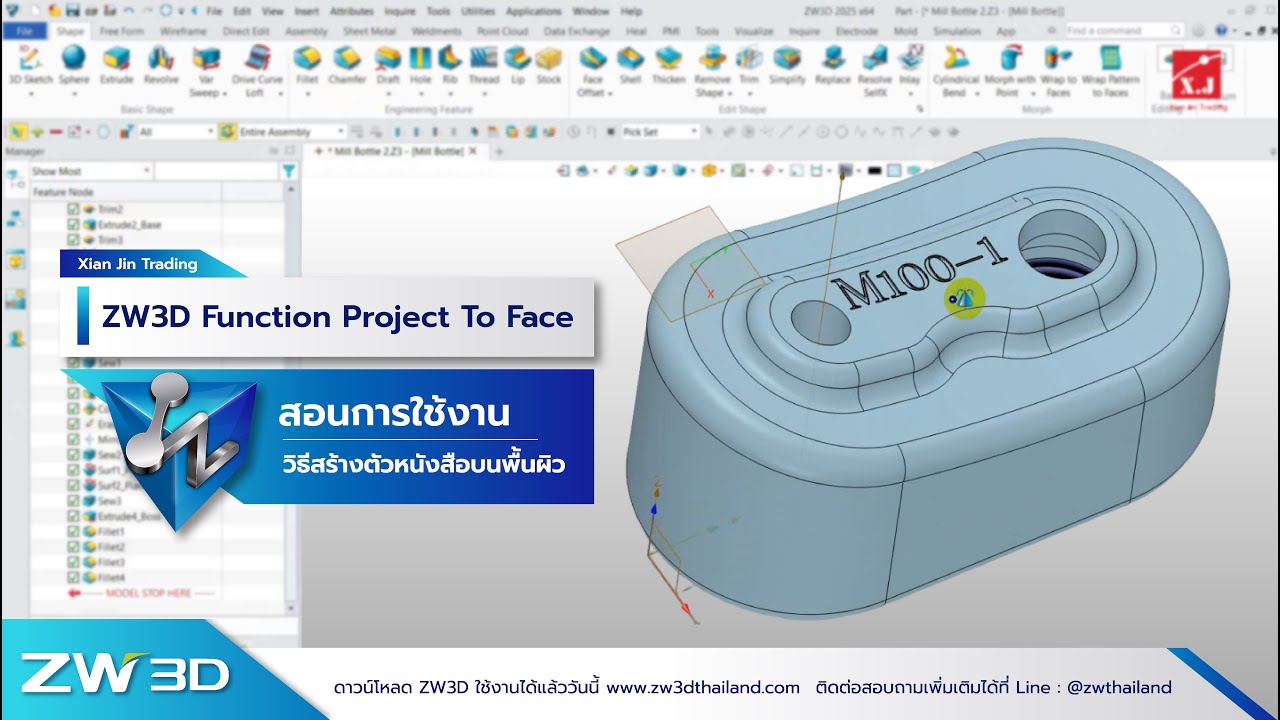
Task: Select the Wrap Pattern to Faces tool
Action: click(x=1110, y=71)
